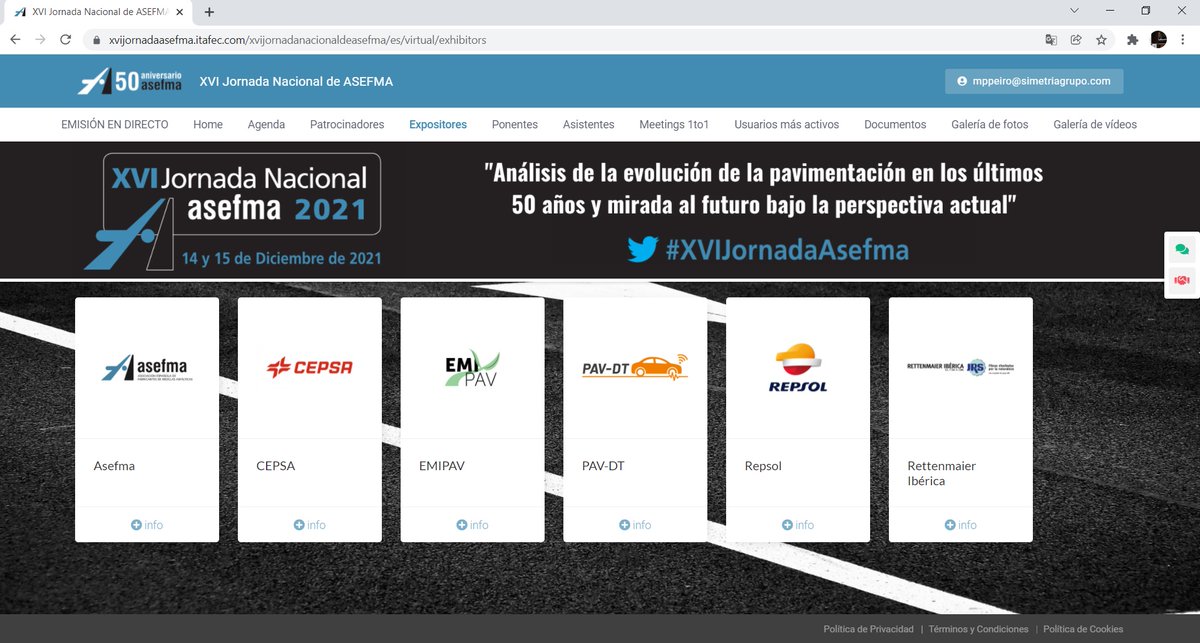Click the Repsol card logo
The width and height of the screenshot is (1200, 643).
tap(798, 368)
